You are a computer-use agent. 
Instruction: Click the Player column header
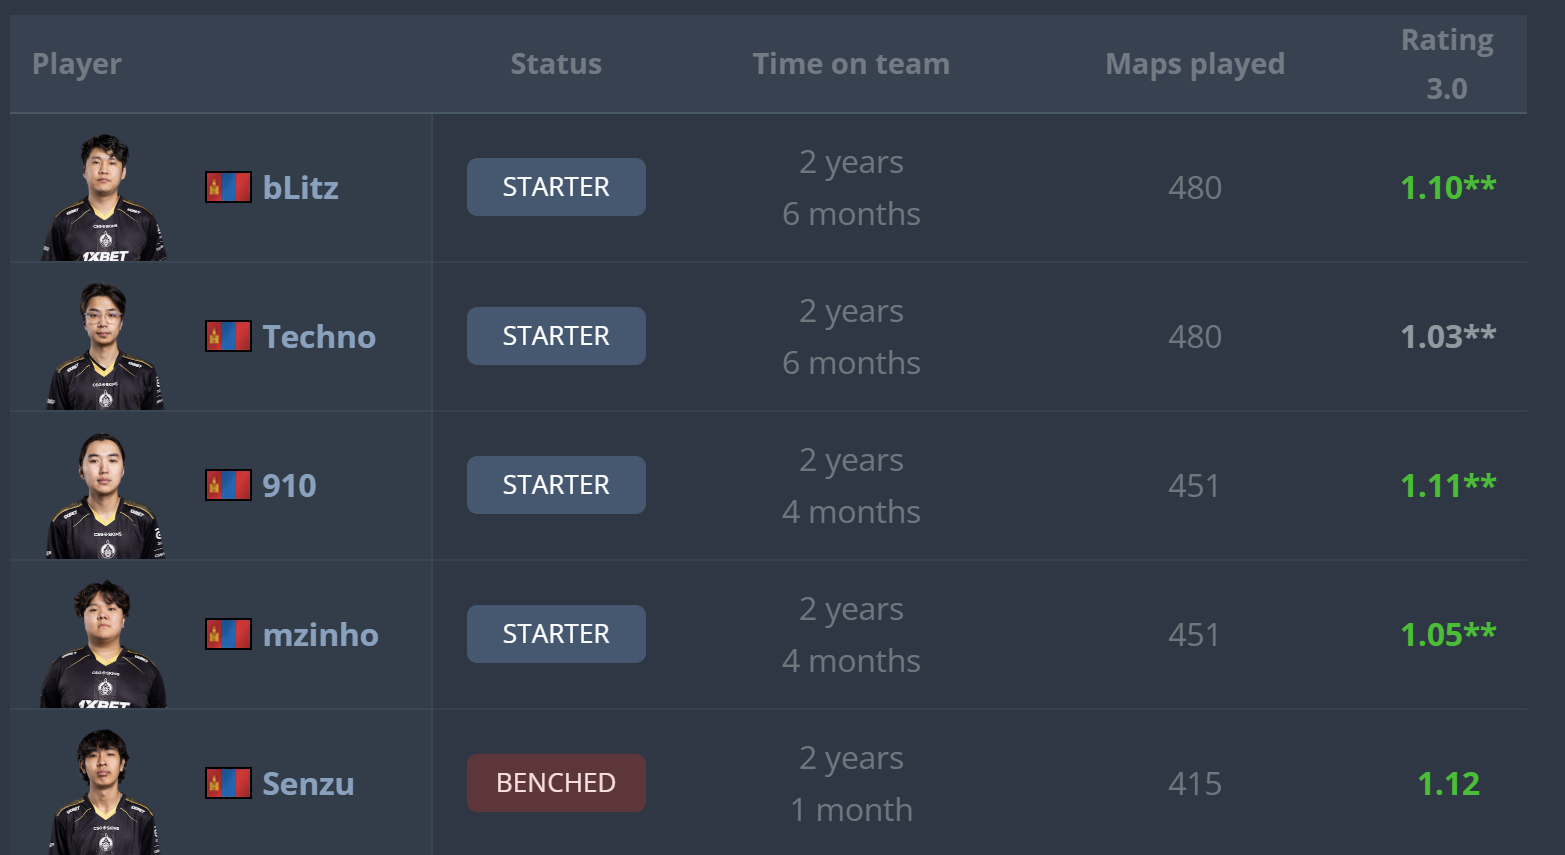tap(77, 64)
